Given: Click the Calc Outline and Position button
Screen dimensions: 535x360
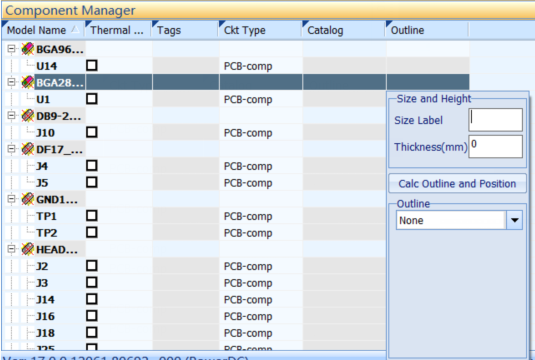Looking at the screenshot, I should (457, 184).
